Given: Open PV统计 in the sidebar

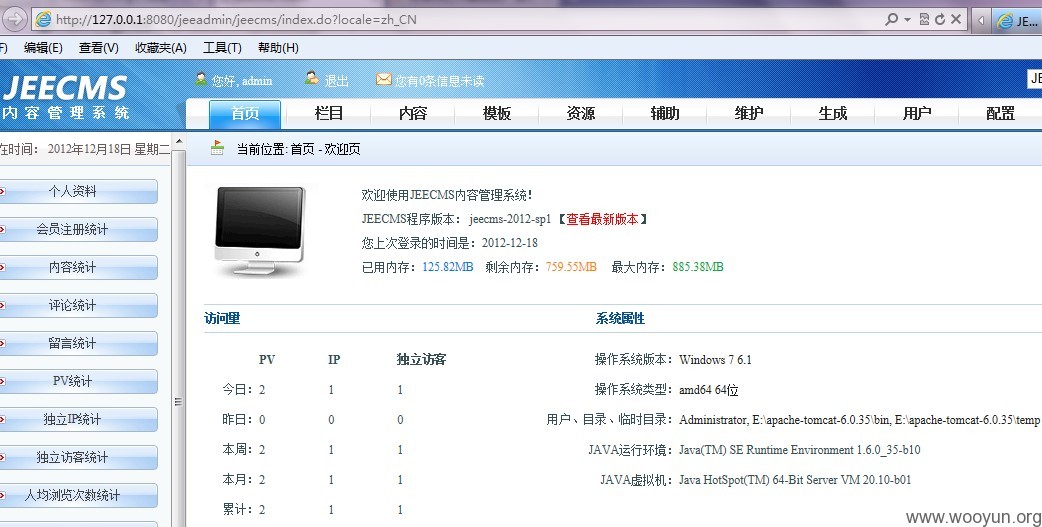Looking at the screenshot, I should coord(78,381).
